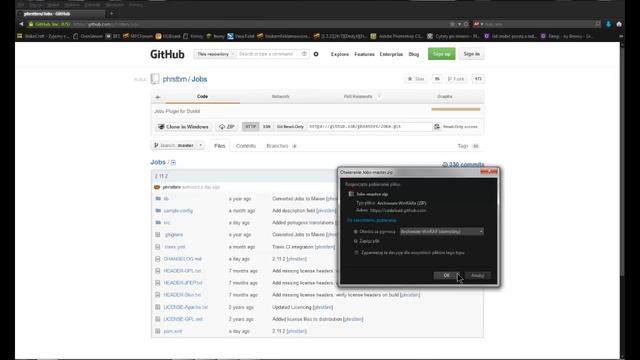Open the WinRAR application dropdown in the dialog
Viewport: 640px width, 360px height.
click(x=442, y=231)
